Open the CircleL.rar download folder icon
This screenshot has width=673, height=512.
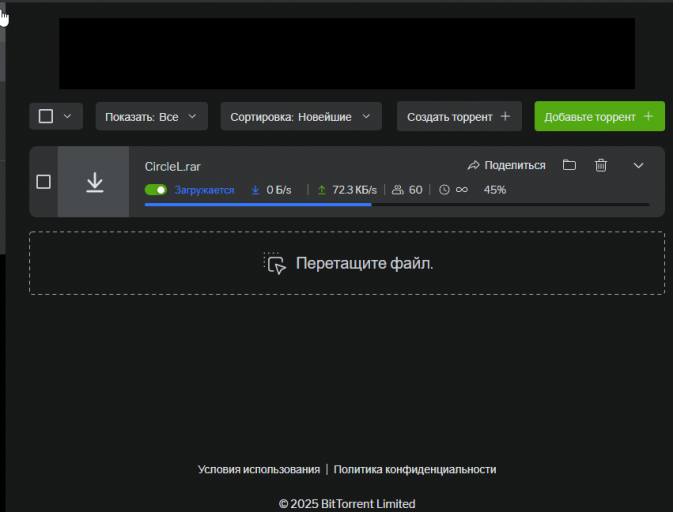click(569, 165)
